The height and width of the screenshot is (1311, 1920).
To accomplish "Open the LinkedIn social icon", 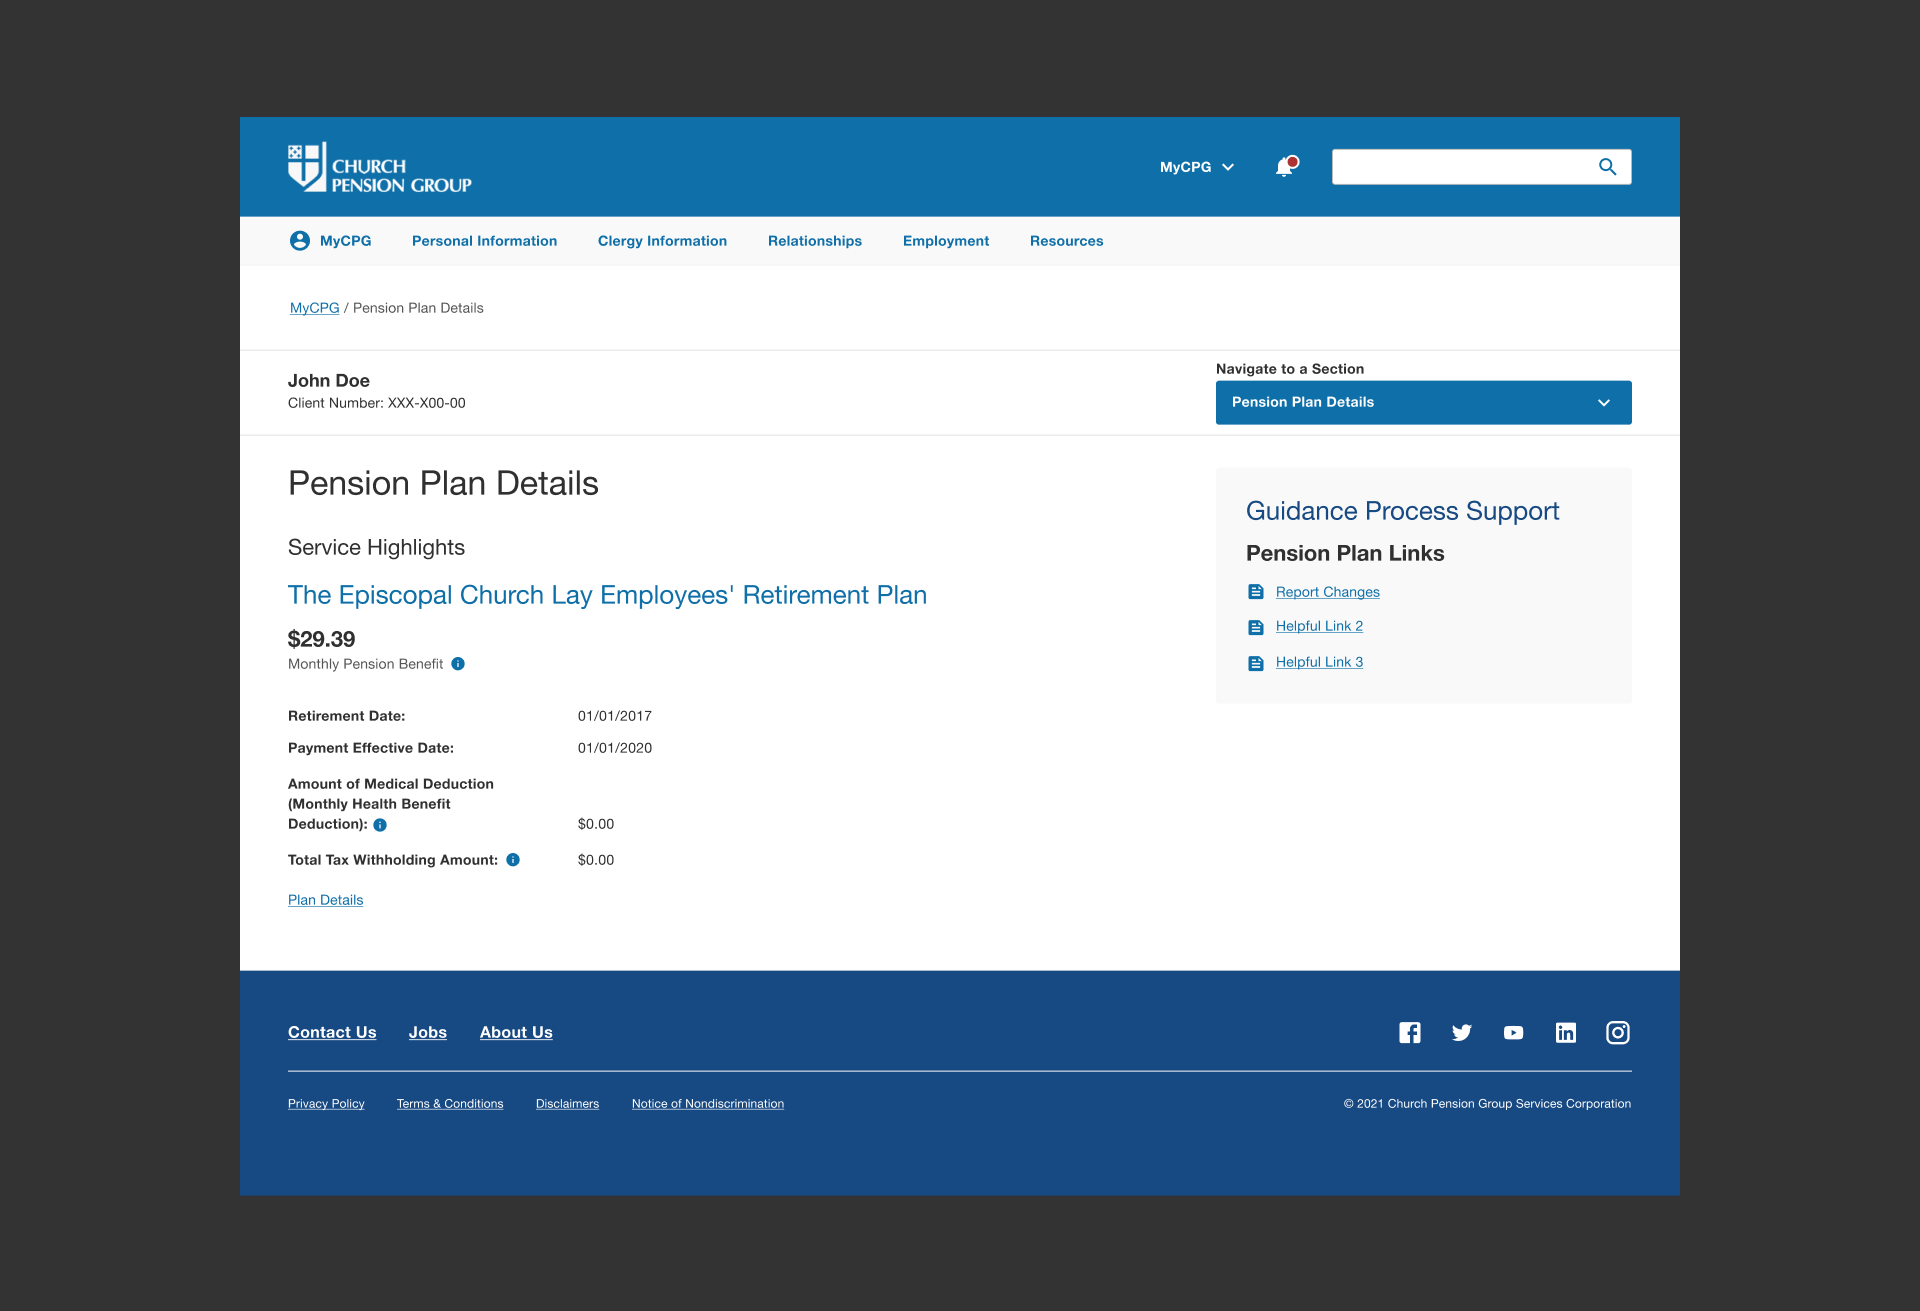I will [1566, 1033].
